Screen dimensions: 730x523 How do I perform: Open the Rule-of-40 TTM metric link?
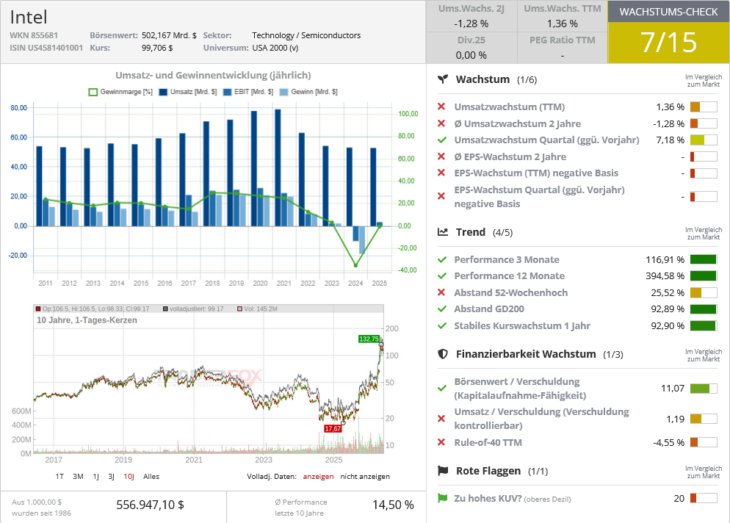pyautogui.click(x=488, y=442)
